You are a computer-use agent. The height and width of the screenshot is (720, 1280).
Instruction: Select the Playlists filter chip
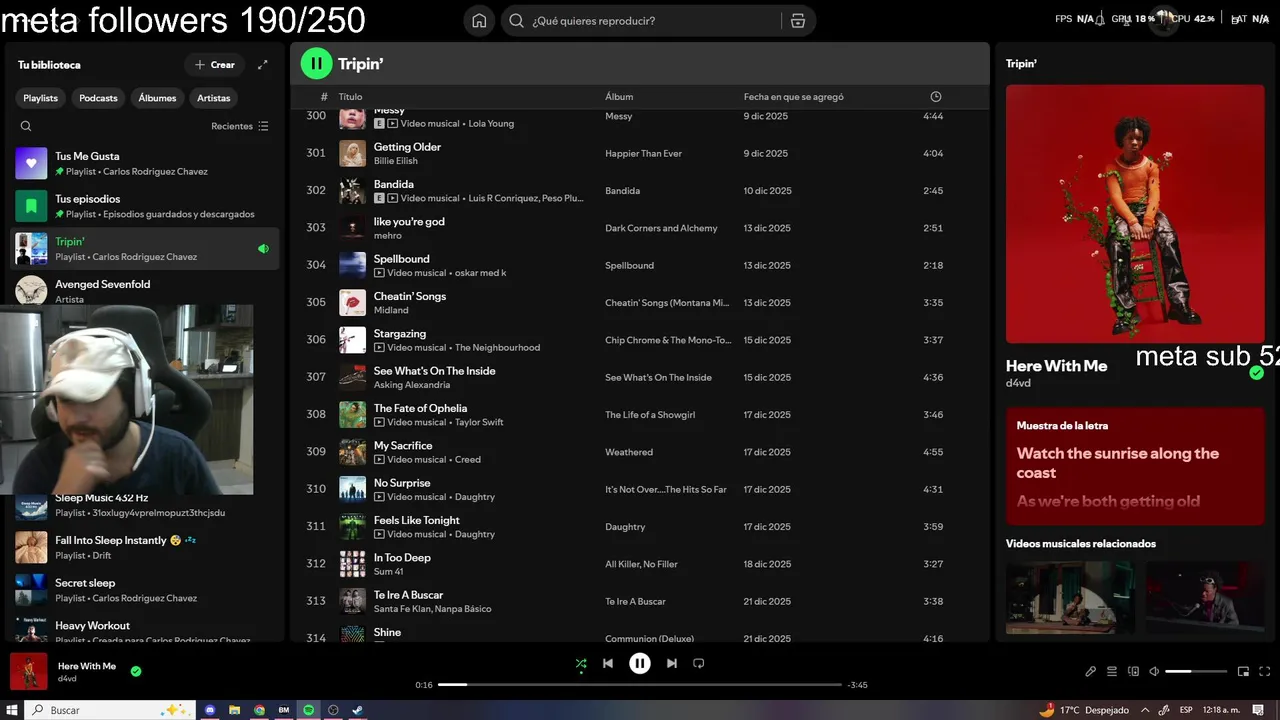(x=41, y=98)
